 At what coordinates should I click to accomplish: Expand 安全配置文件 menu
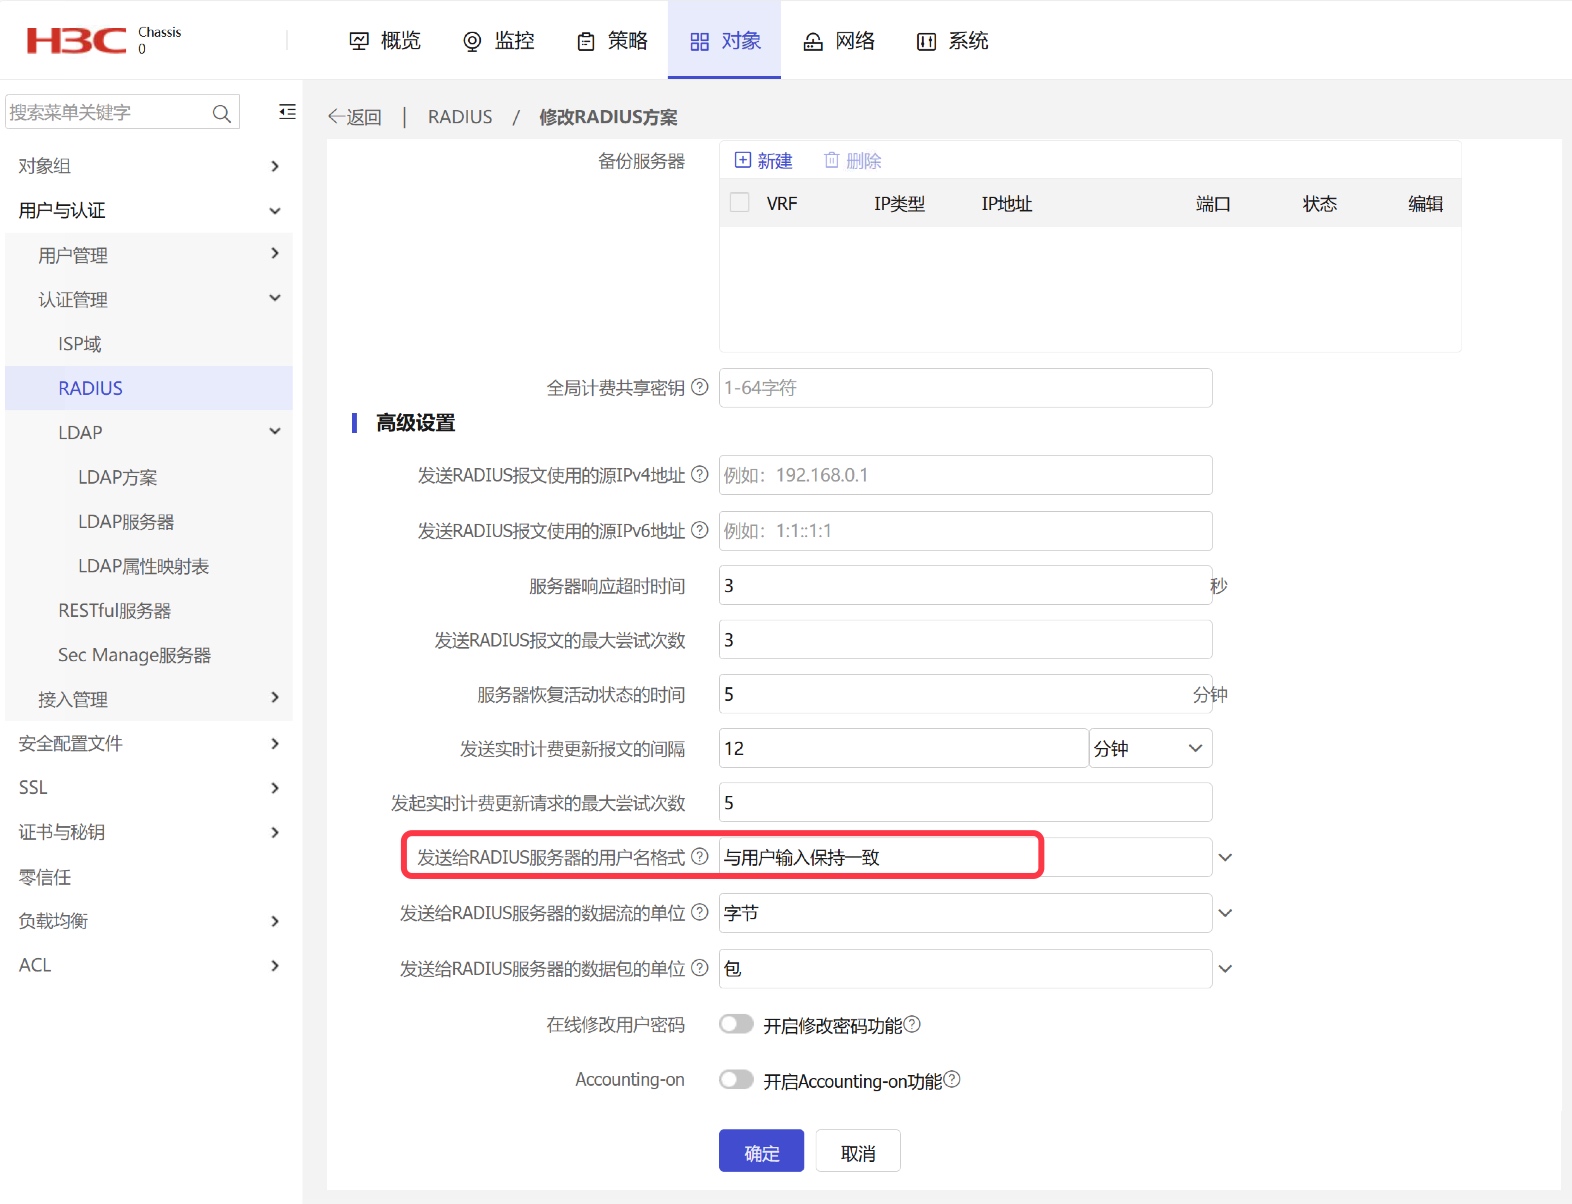275,743
